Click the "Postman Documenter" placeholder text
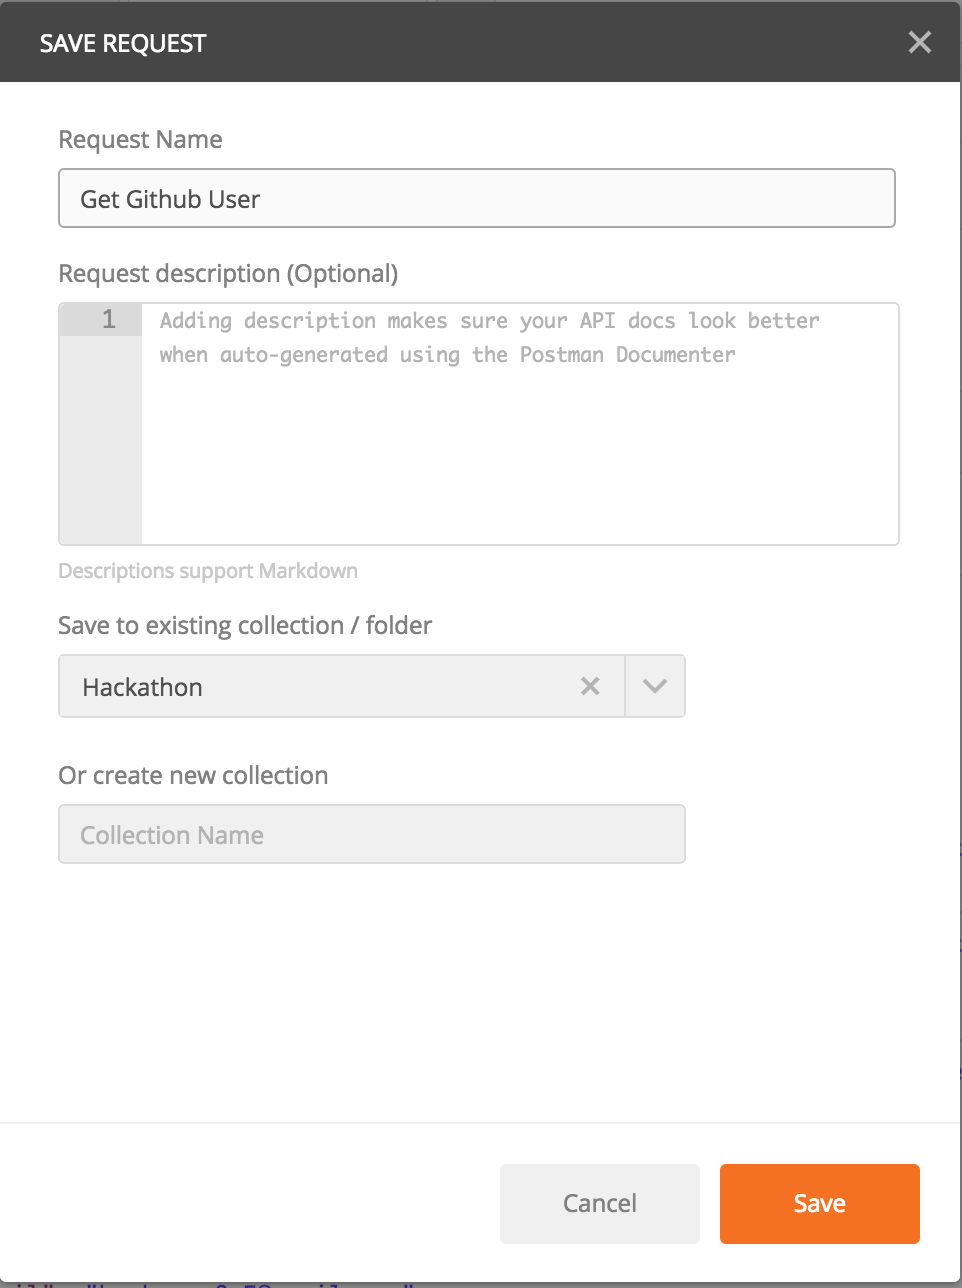The width and height of the screenshot is (962, 1288). coord(627,355)
